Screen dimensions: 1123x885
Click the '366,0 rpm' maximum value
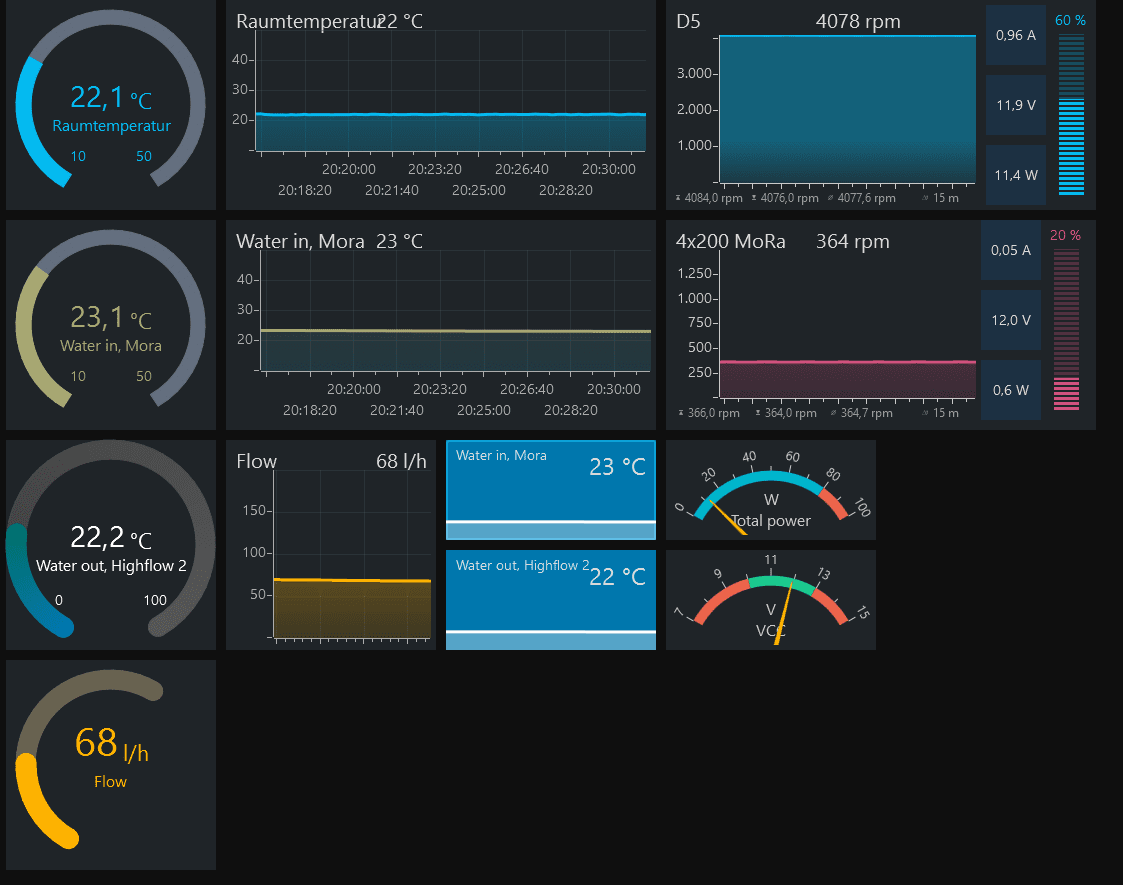[713, 413]
